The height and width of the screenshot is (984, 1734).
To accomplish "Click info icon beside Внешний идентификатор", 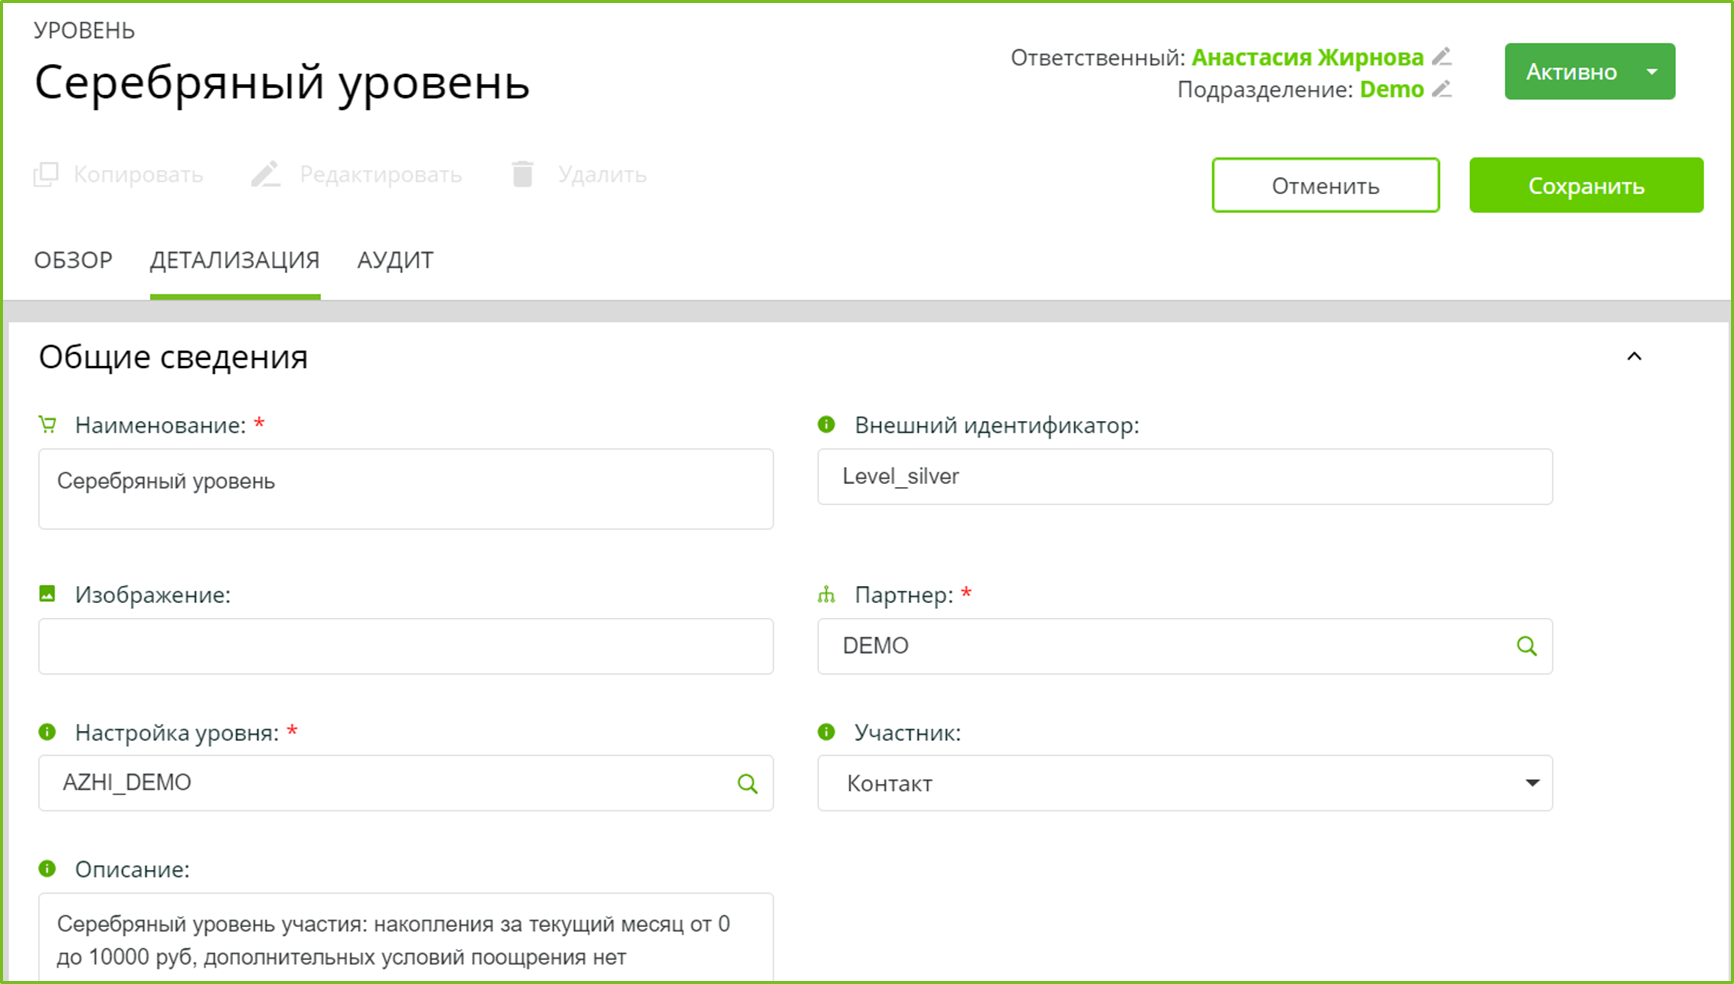I will coord(826,425).
